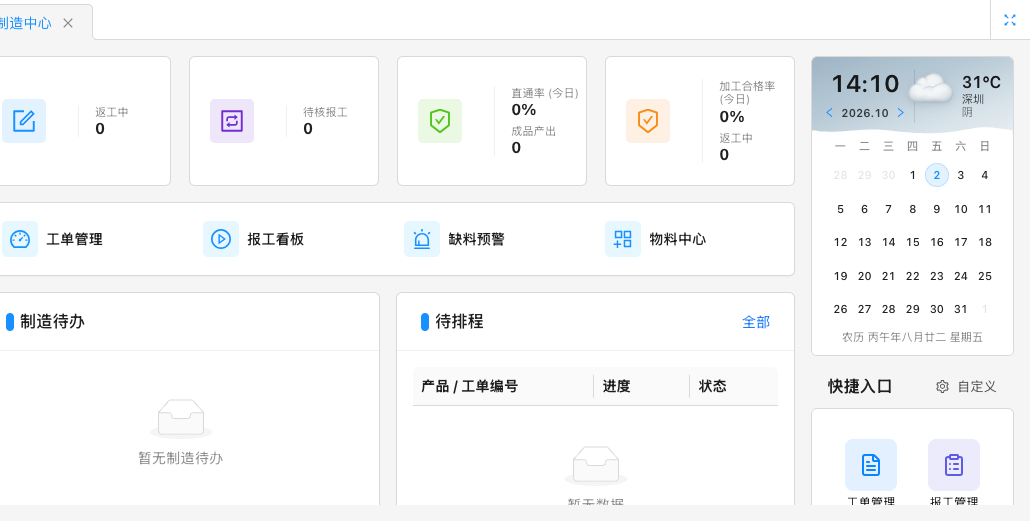Screen dimensions: 1030x521
Task: Click the orange shield icon for 加工合格率
Action: coord(648,121)
